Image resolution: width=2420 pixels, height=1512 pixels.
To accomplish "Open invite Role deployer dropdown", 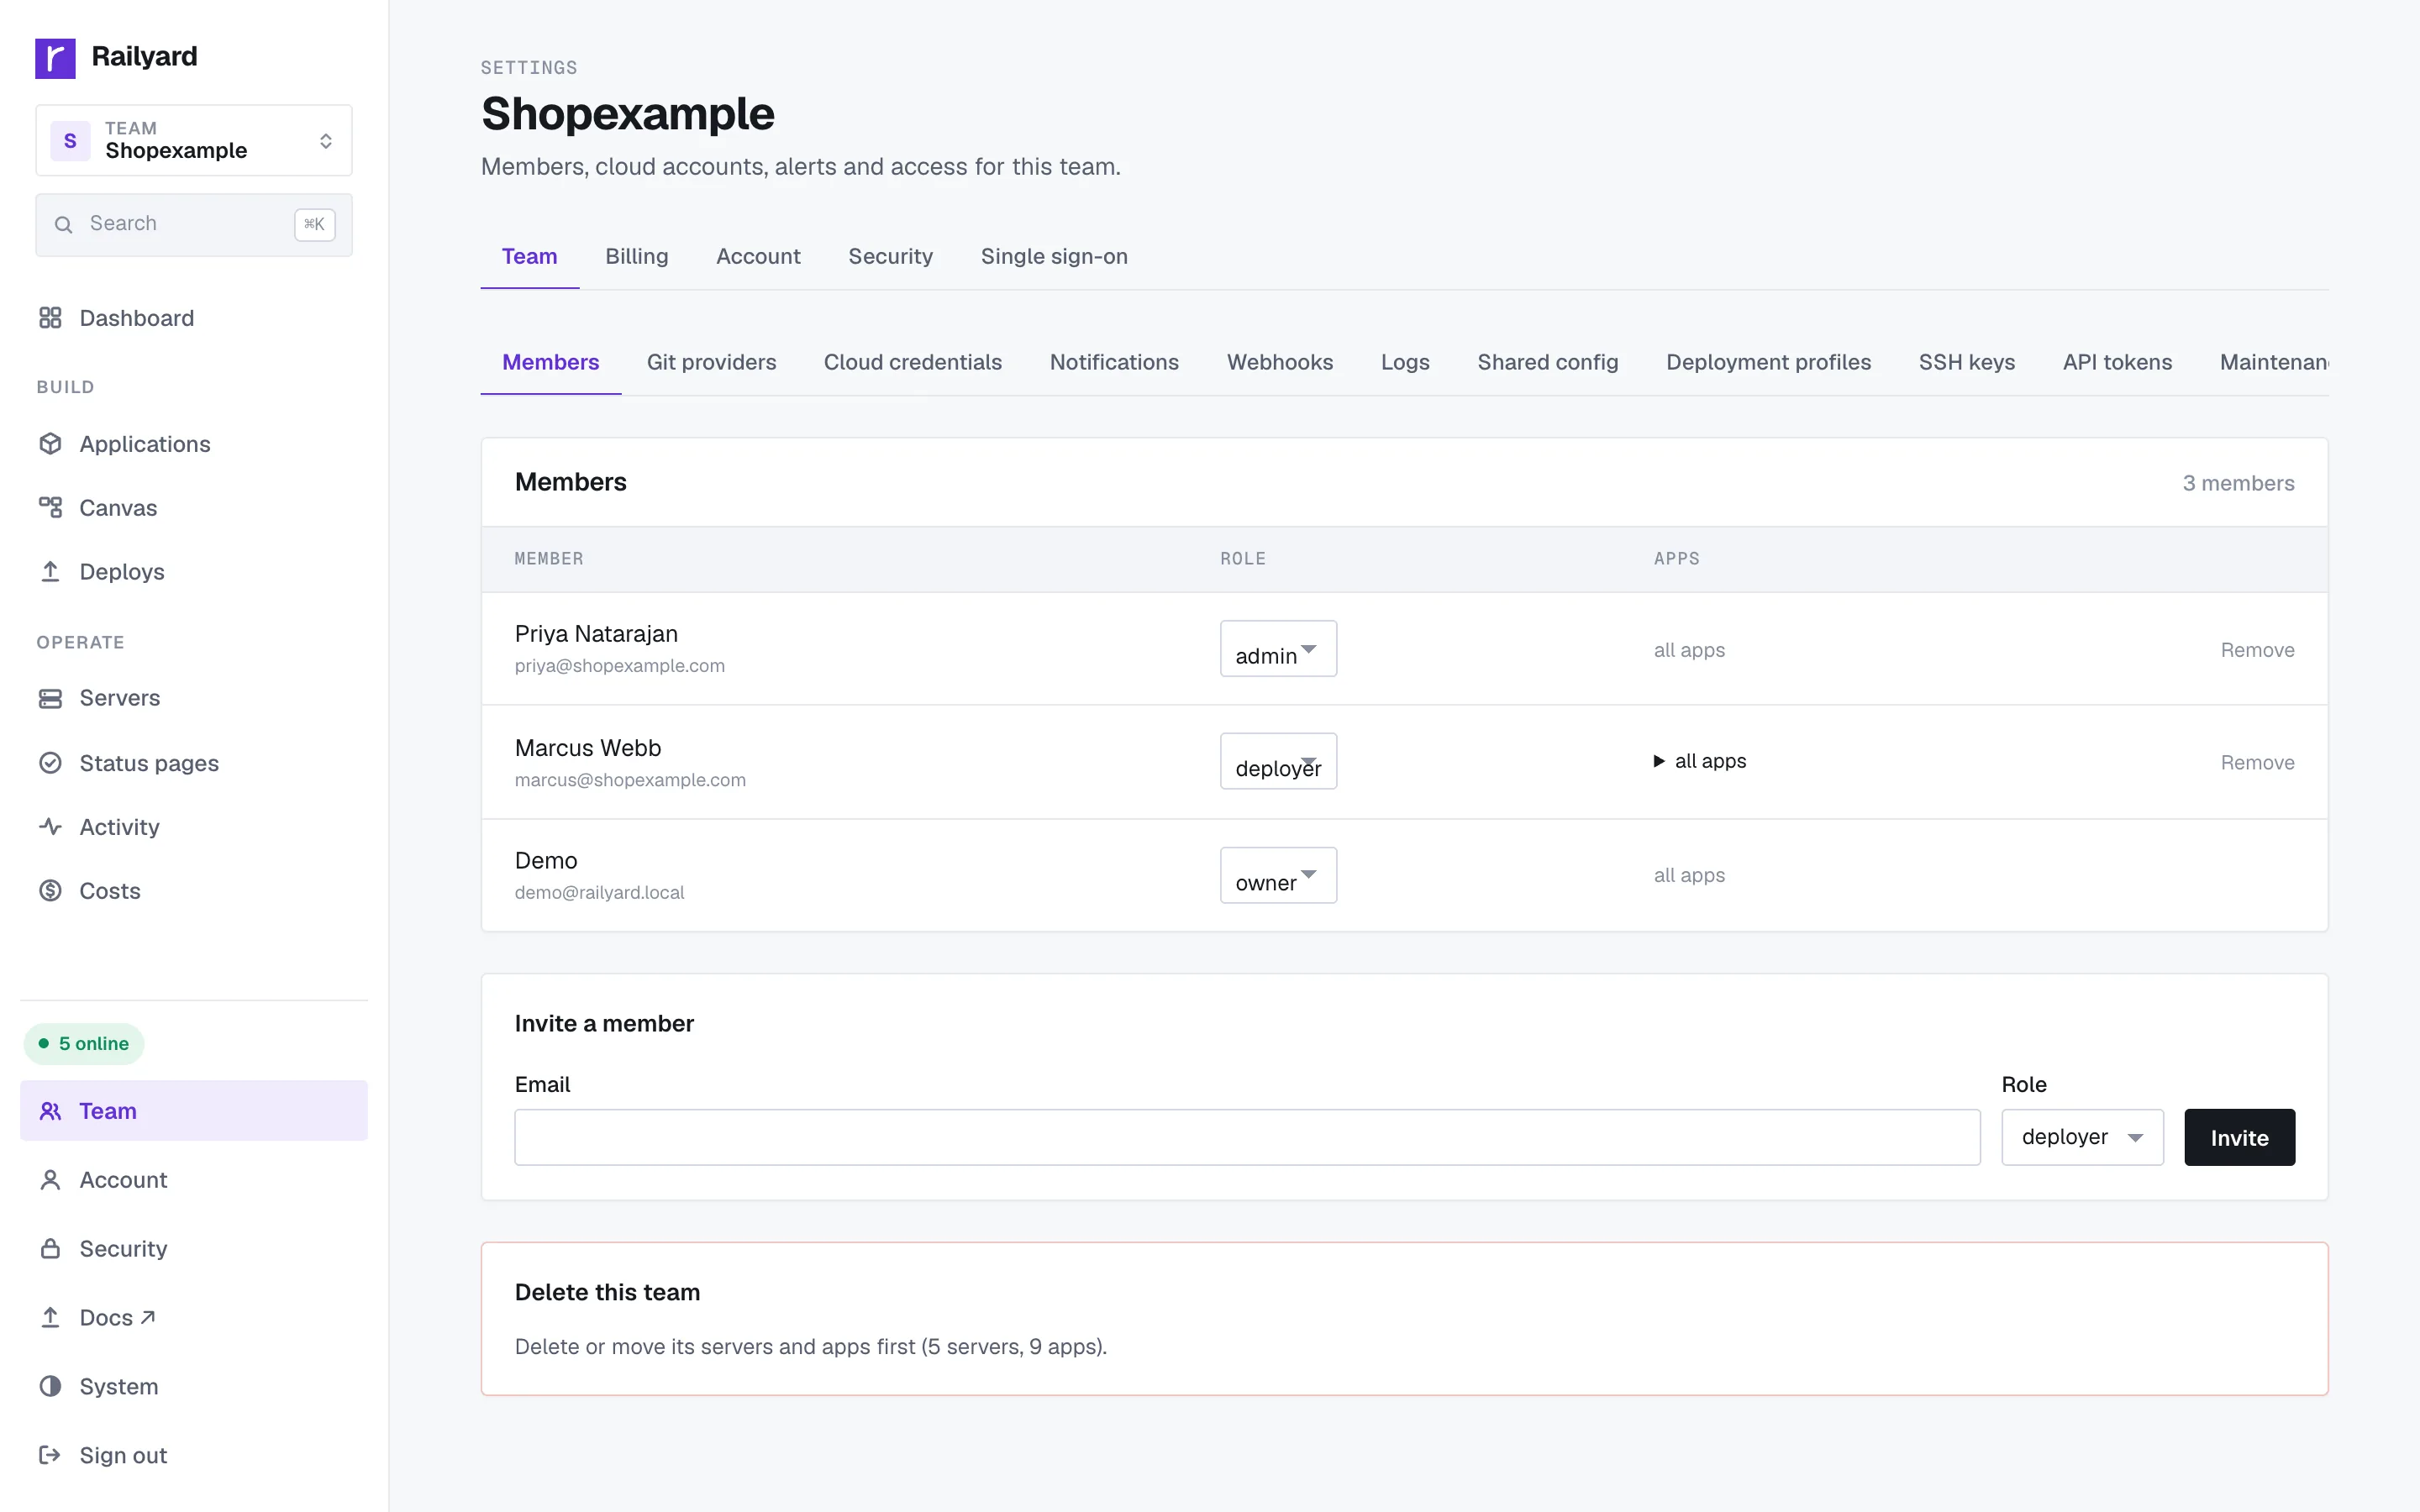I will tap(2082, 1137).
